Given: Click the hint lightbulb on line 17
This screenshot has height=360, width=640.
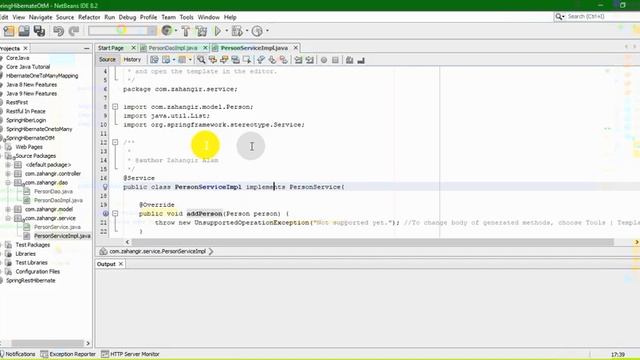Looking at the screenshot, I should (105, 187).
